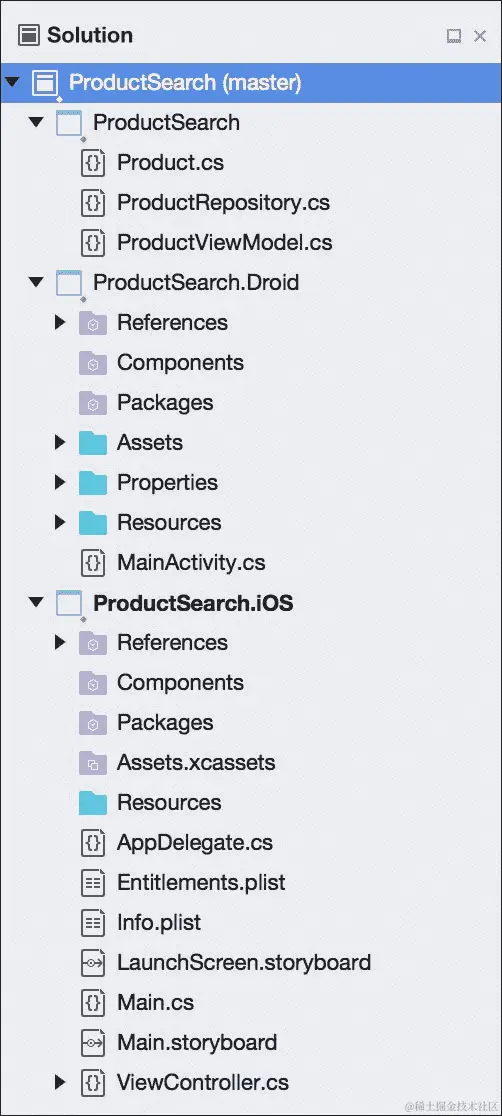Click the Product.cs C# file icon
Screen dimensions: 502x1116
pos(93,163)
